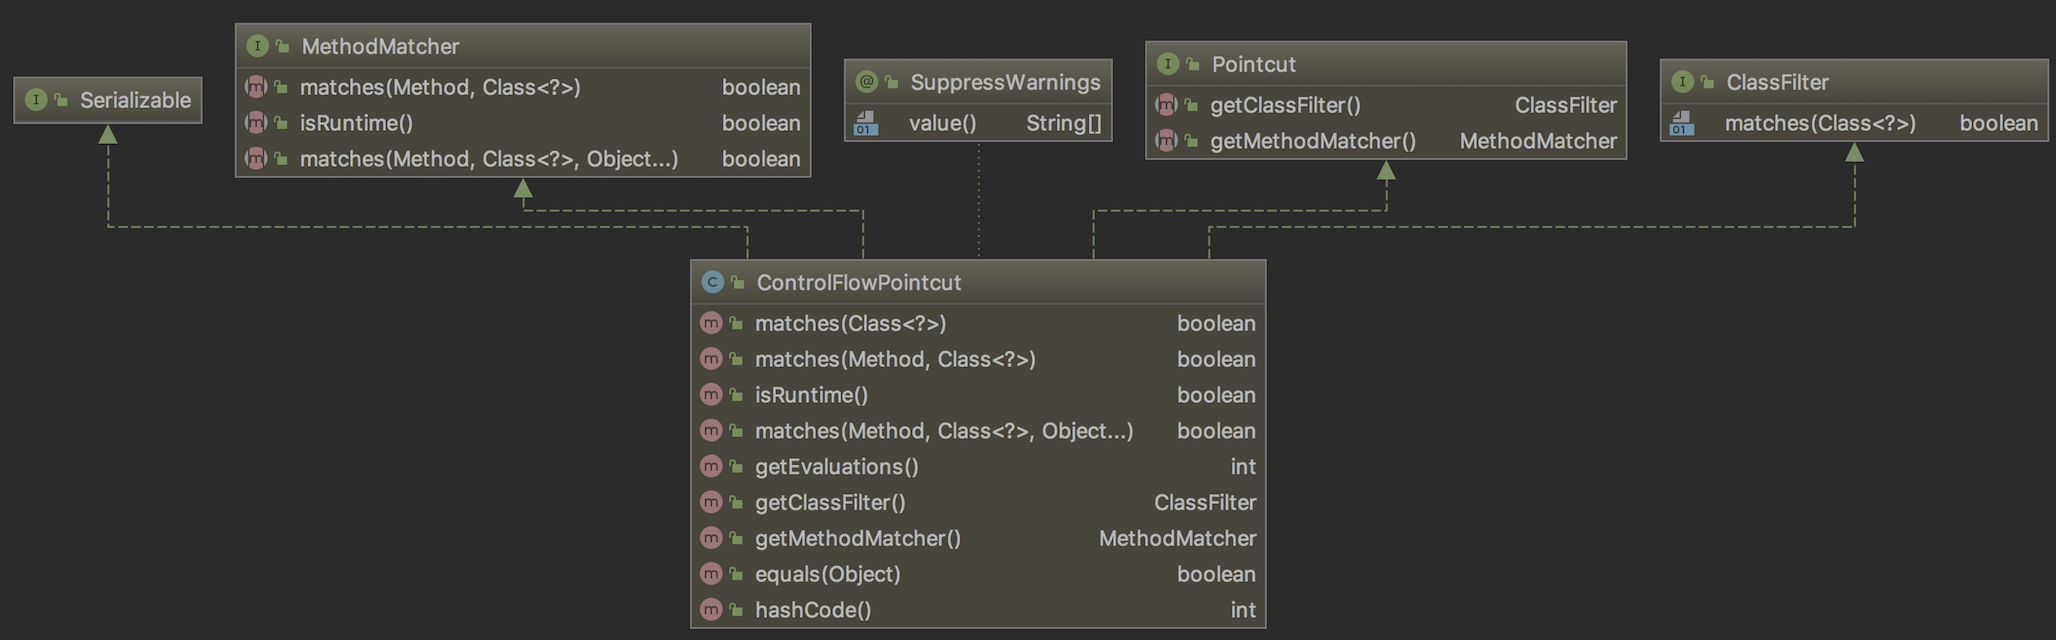
Task: Select getMethodMatcher() in ControlFlowPointcut
Action: point(858,538)
